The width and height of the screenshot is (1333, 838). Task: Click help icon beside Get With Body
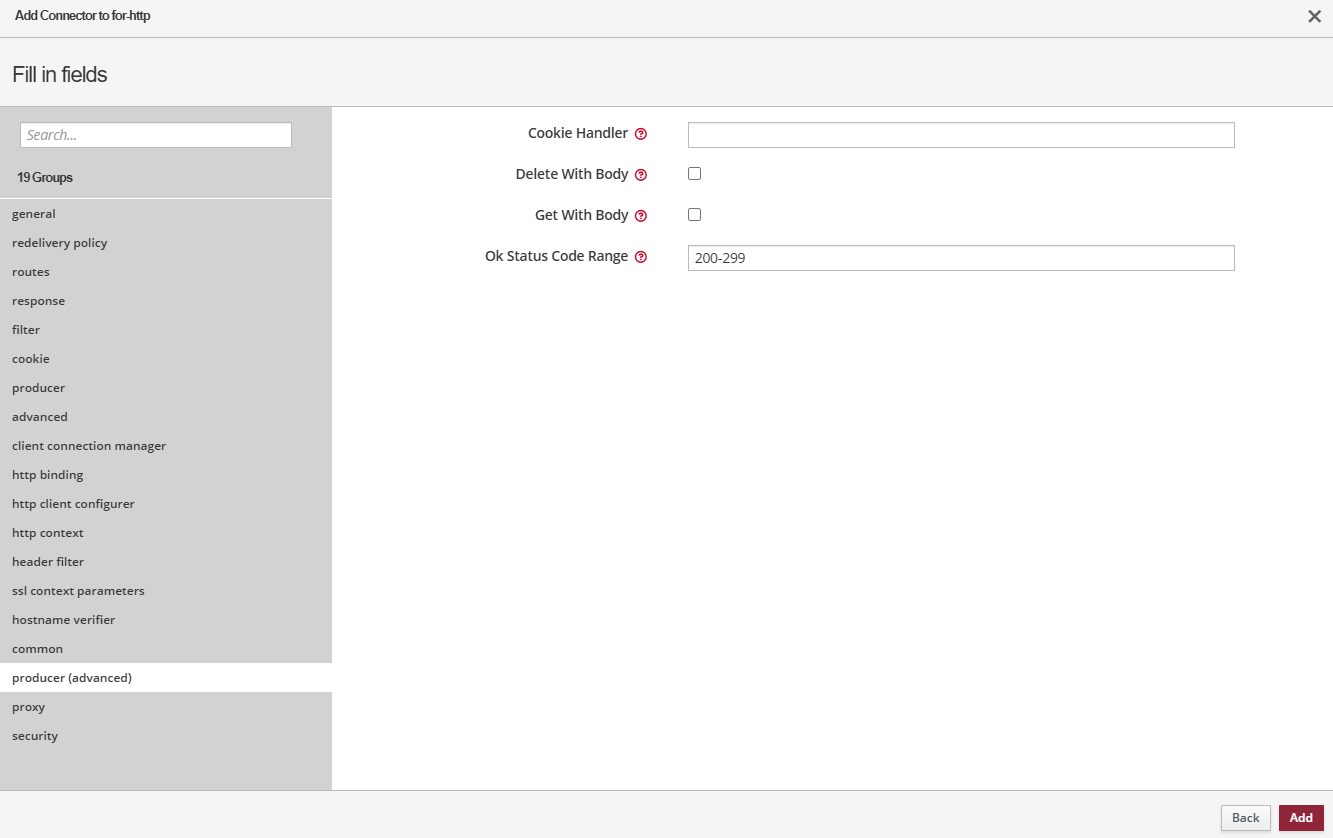pos(641,216)
